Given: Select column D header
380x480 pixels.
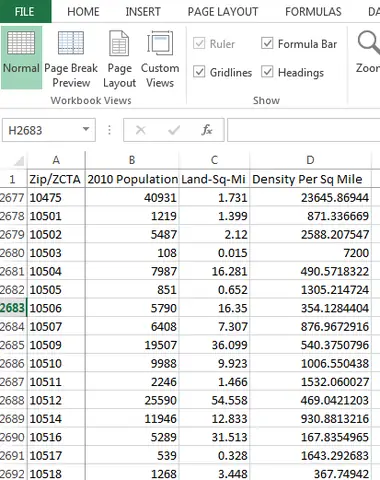Looking at the screenshot, I should [310, 160].
